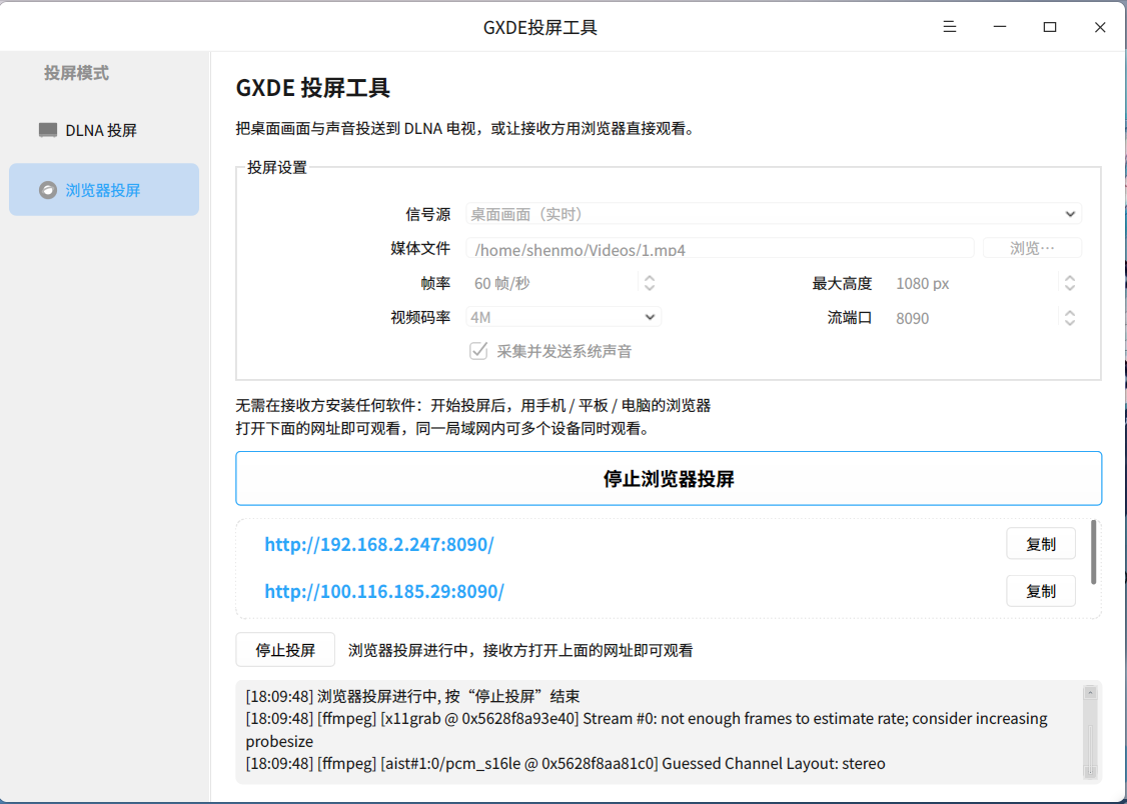
Task: Click the 停止投屏 button
Action: point(285,650)
